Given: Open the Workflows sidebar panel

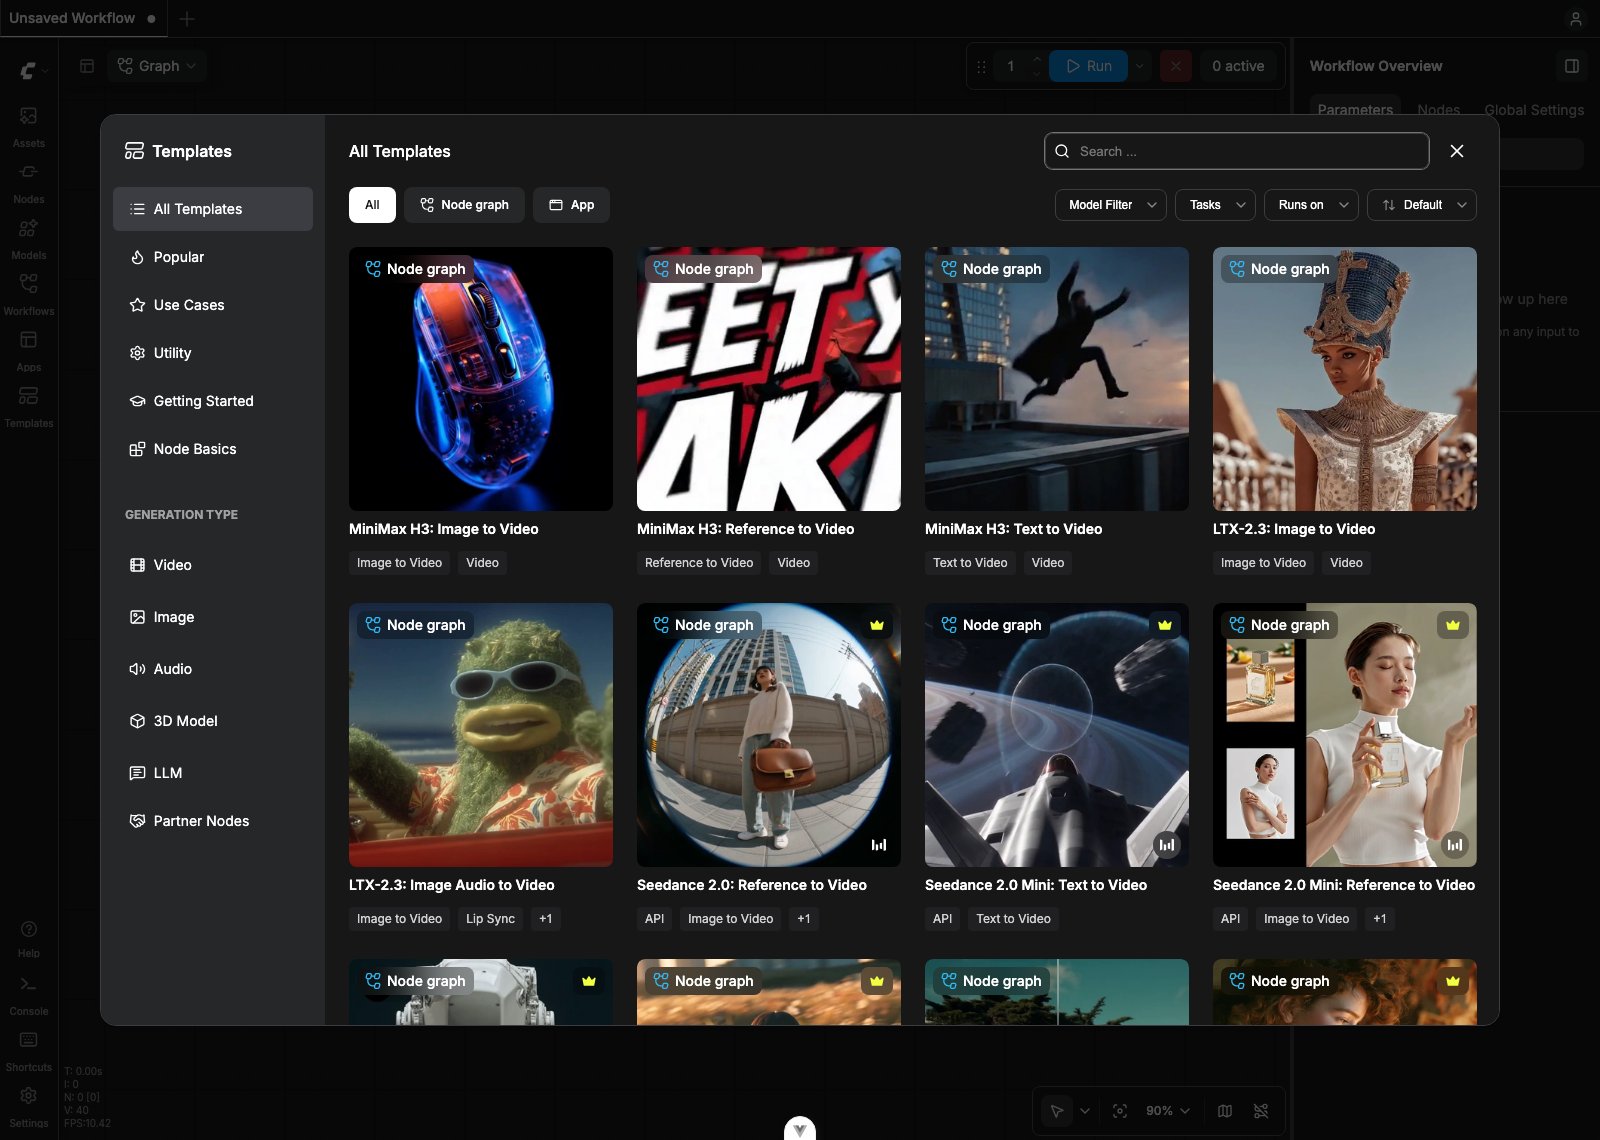Looking at the screenshot, I should 29,295.
